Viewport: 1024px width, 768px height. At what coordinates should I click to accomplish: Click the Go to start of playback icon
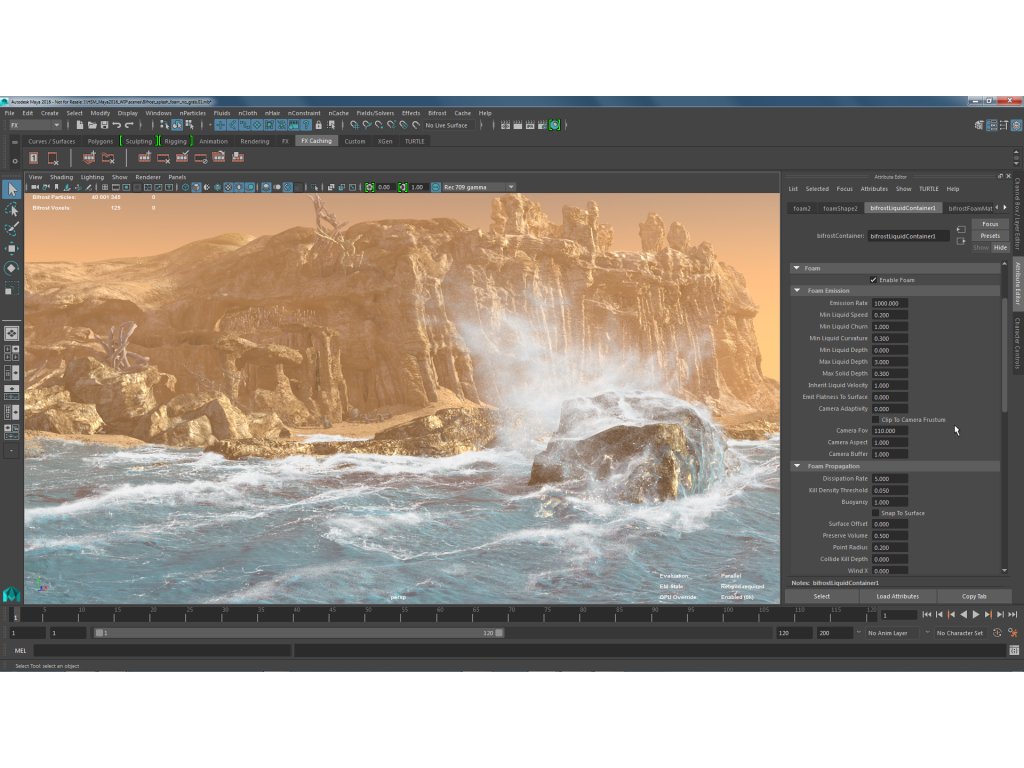(x=927, y=615)
